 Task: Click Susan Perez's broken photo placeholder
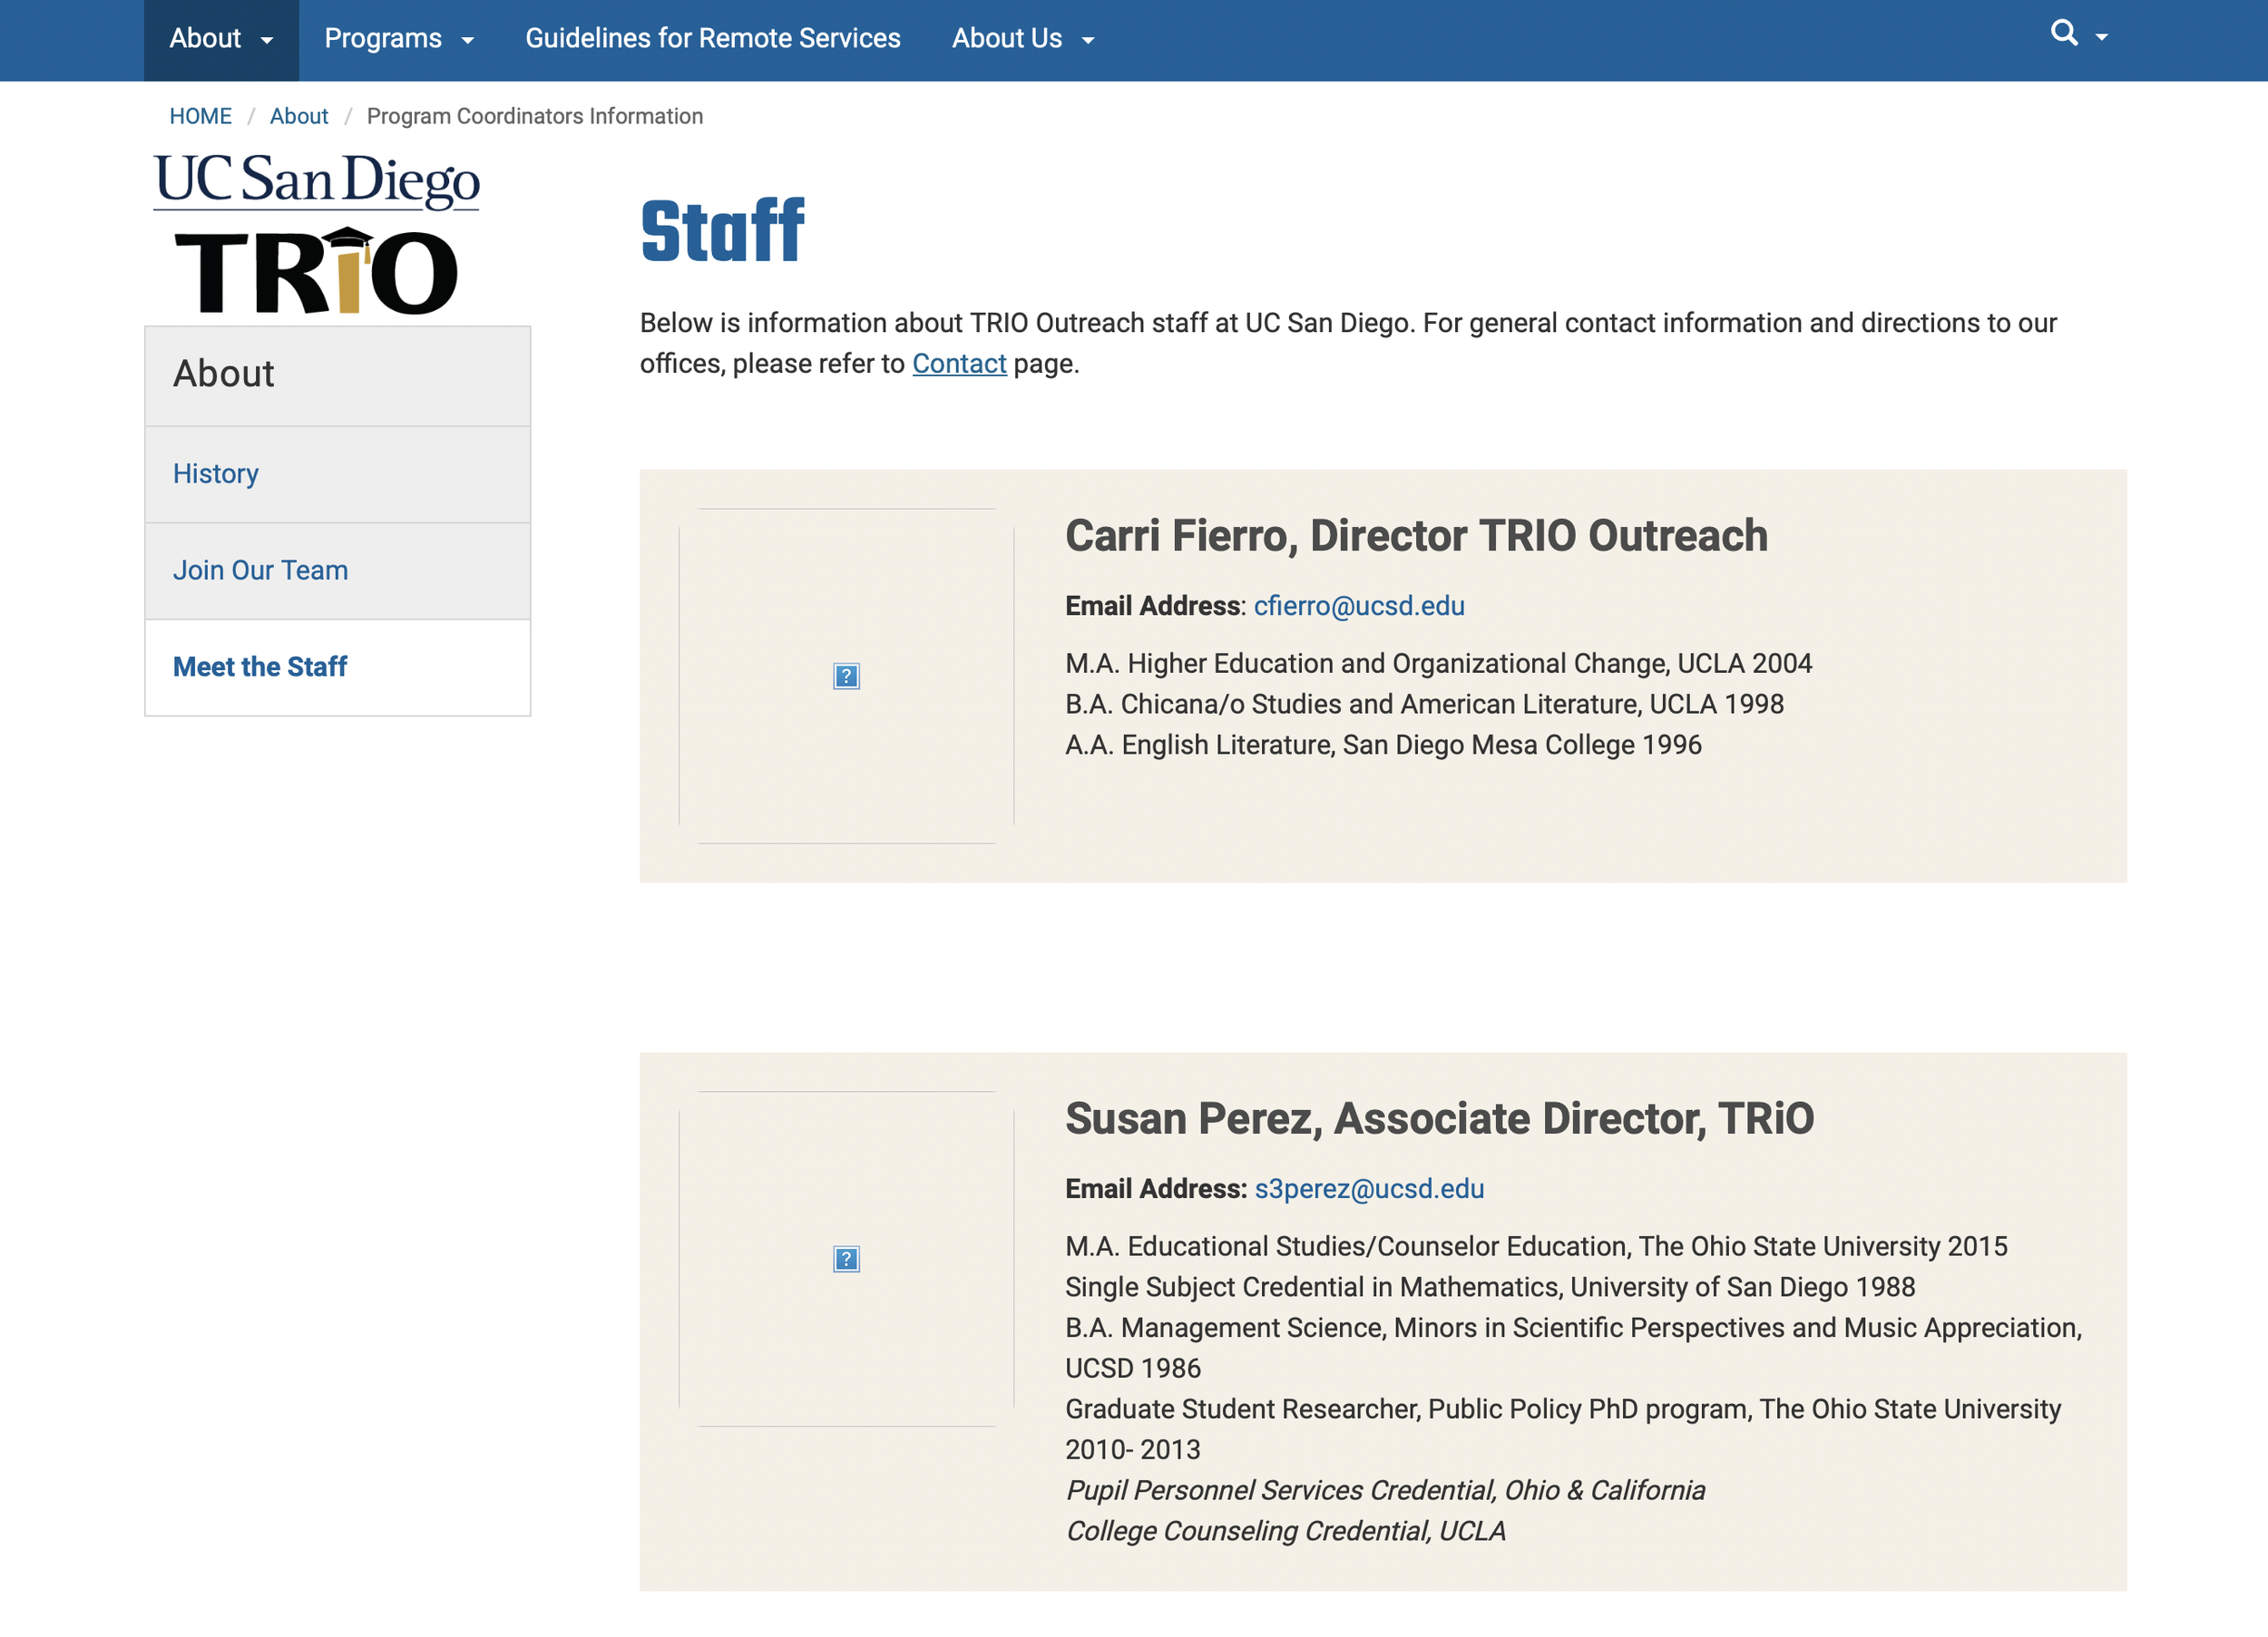[846, 1259]
